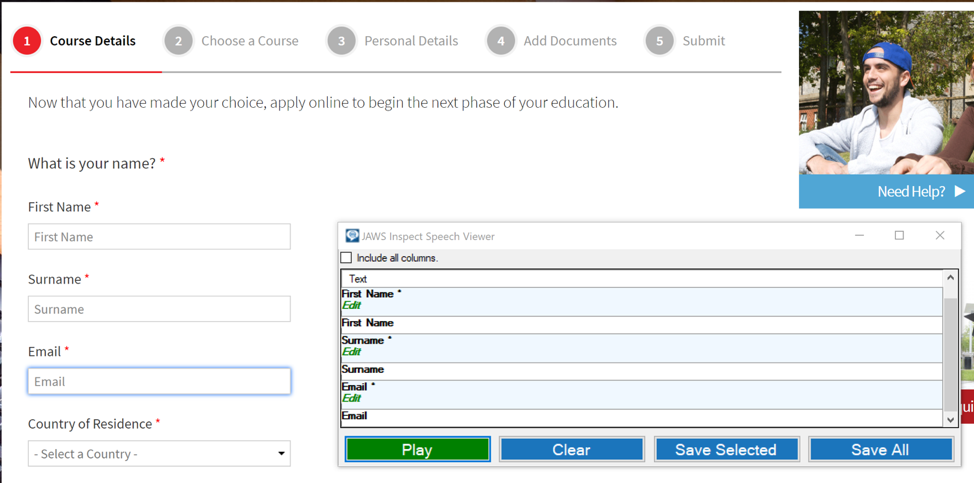This screenshot has height=483, width=974.
Task: Click step 1 Course Details circle icon
Action: pos(27,41)
